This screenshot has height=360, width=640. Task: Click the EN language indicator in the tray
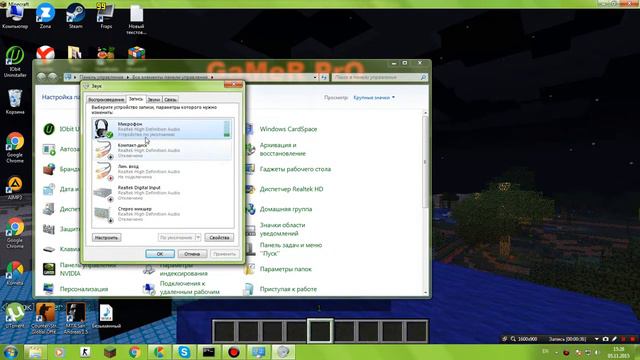pyautogui.click(x=545, y=351)
